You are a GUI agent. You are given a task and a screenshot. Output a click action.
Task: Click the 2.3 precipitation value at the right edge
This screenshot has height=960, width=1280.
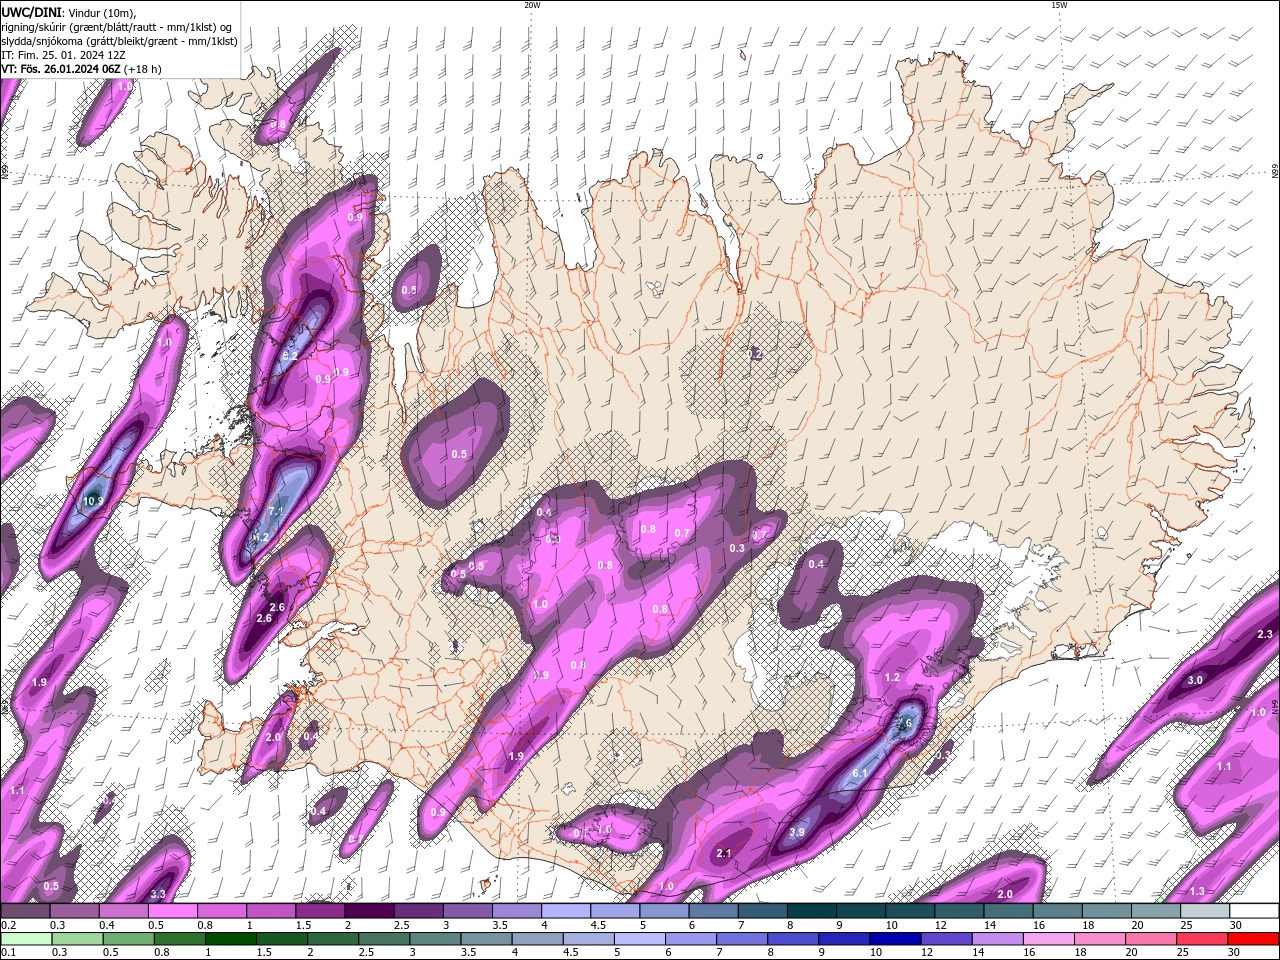tap(1265, 634)
